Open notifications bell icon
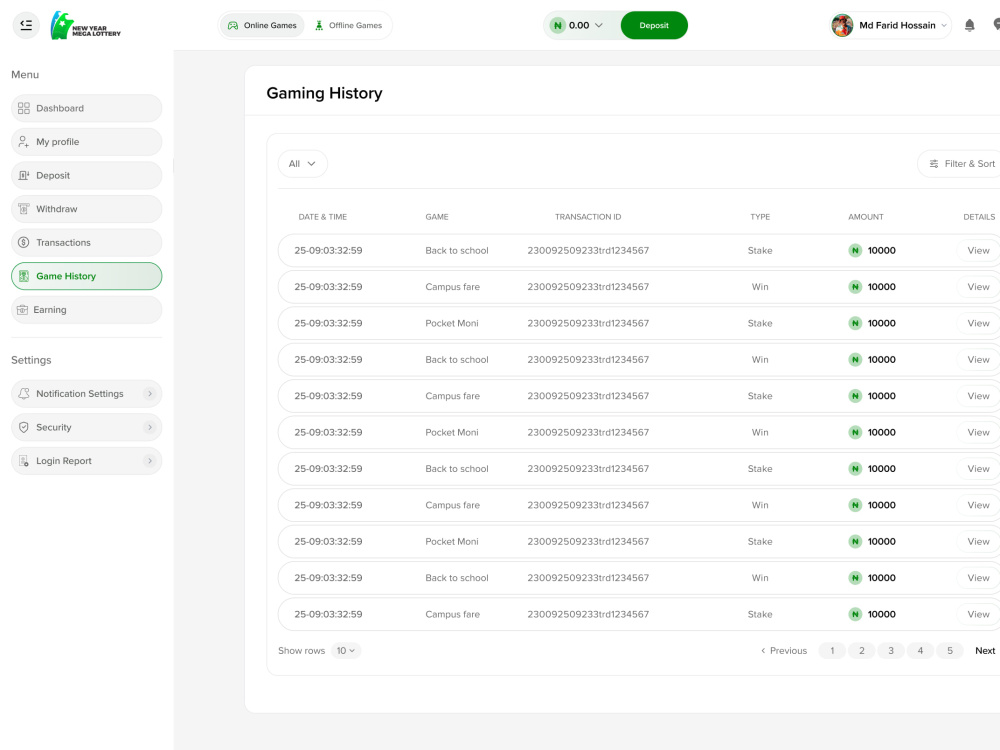 [969, 26]
